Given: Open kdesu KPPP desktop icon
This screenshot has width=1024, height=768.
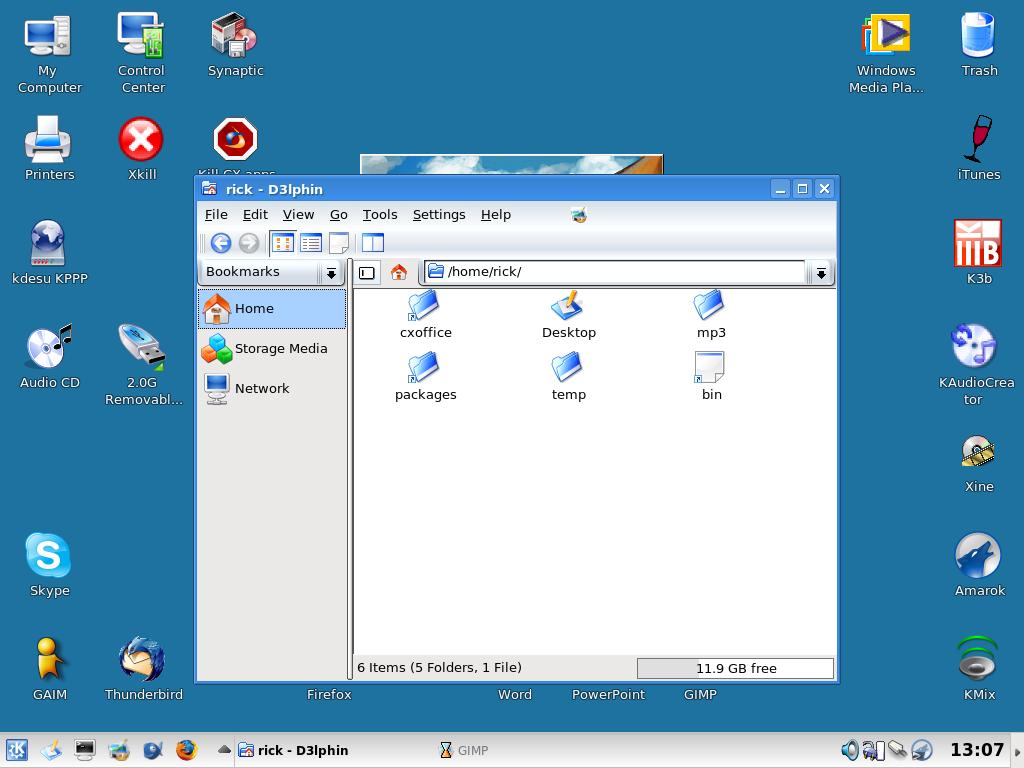Looking at the screenshot, I should (49, 252).
